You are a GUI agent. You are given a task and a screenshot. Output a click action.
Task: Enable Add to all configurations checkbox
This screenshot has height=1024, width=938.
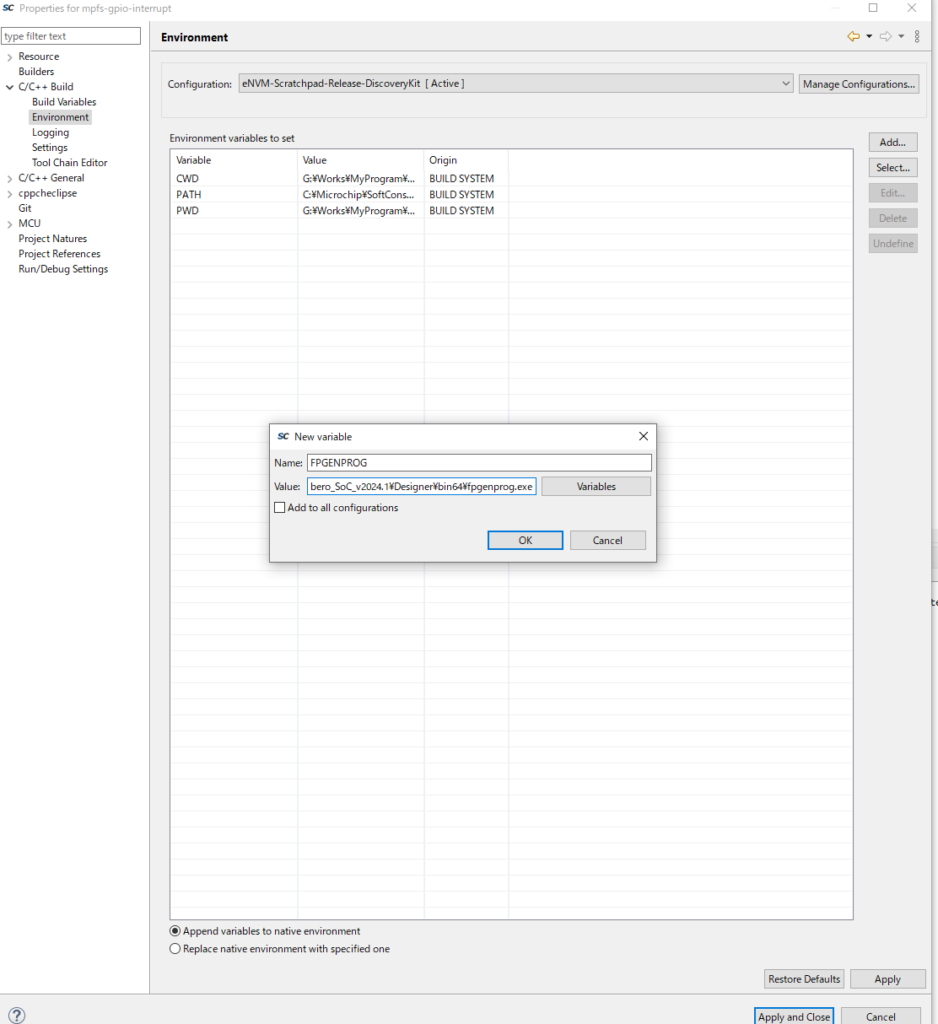click(280, 508)
